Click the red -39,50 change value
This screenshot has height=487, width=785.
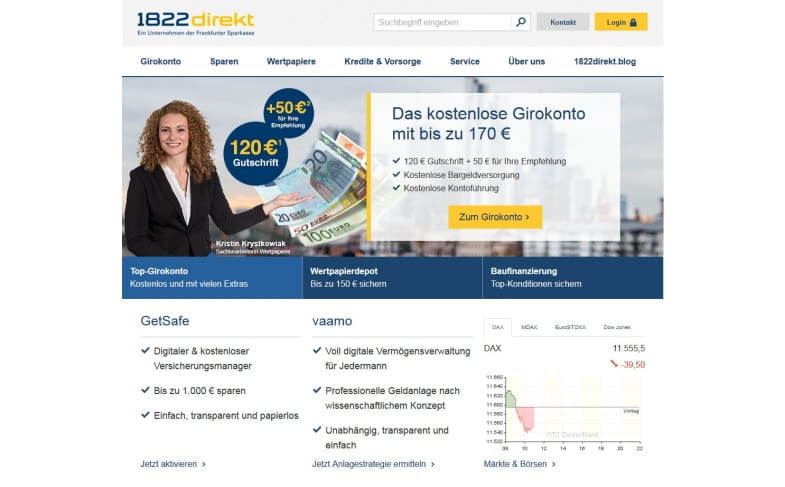(633, 365)
